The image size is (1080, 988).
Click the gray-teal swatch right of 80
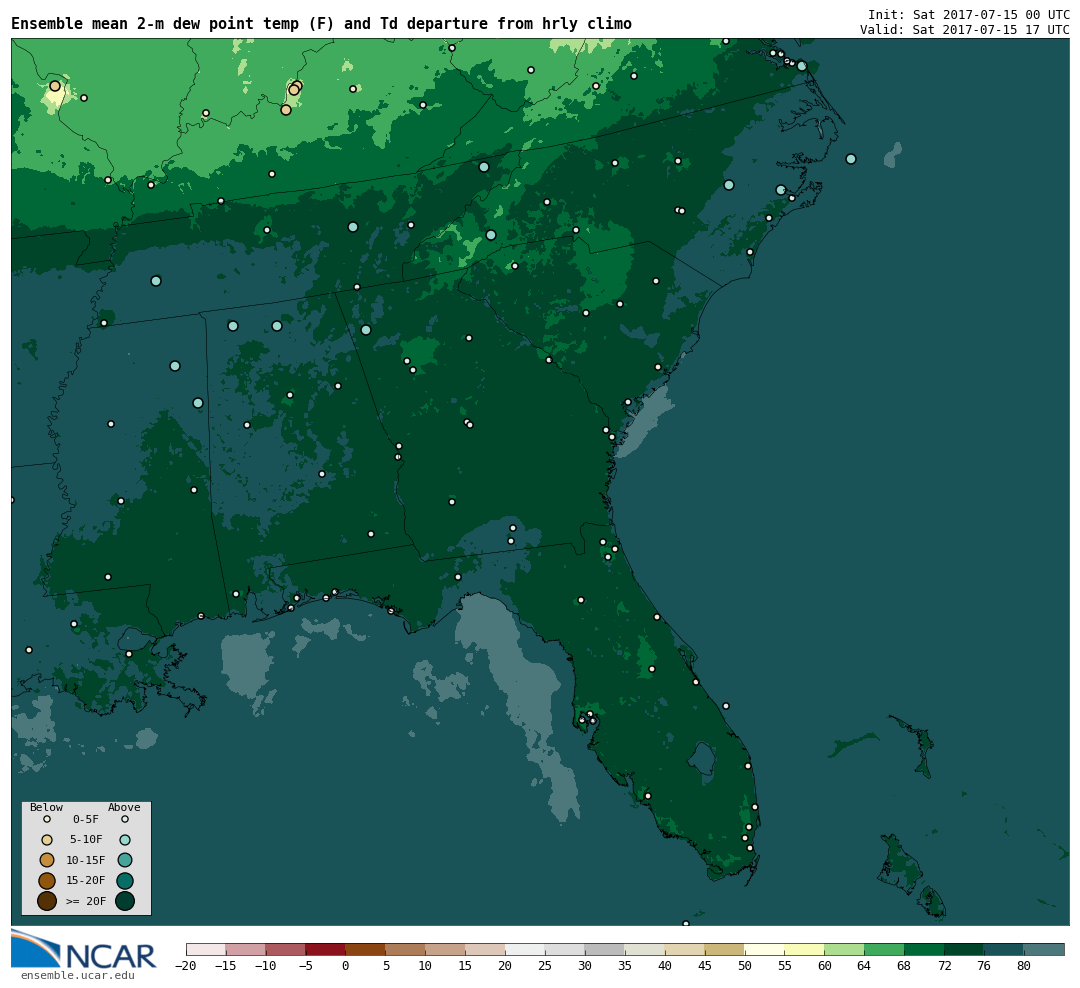coord(1044,949)
